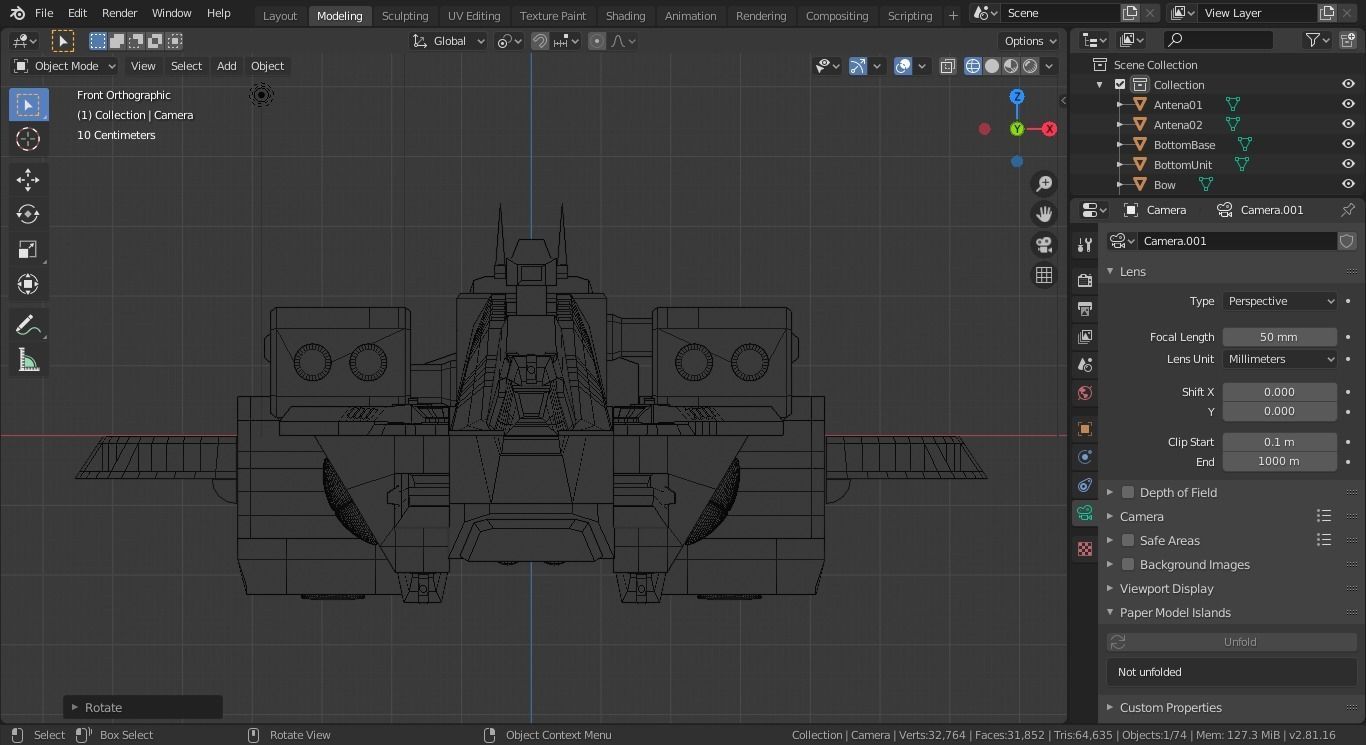The width and height of the screenshot is (1366, 745).
Task: Hide the Antena01 object in the outliner
Action: pyautogui.click(x=1348, y=104)
